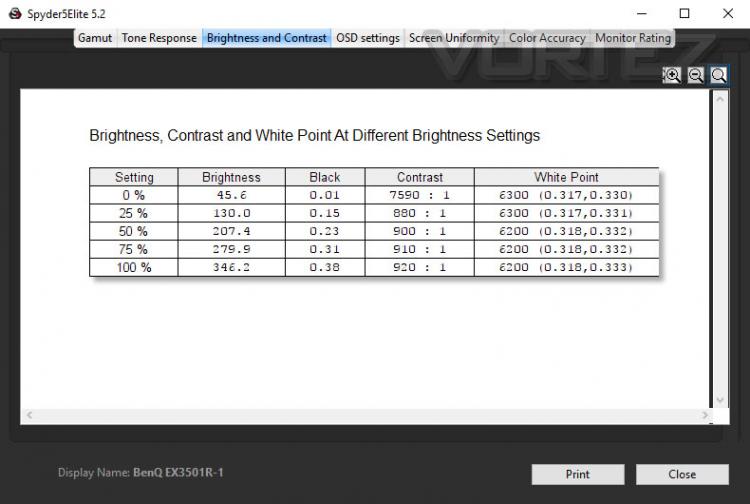Switch to the Screen Uniformity tab
The height and width of the screenshot is (504, 750).
(454, 38)
